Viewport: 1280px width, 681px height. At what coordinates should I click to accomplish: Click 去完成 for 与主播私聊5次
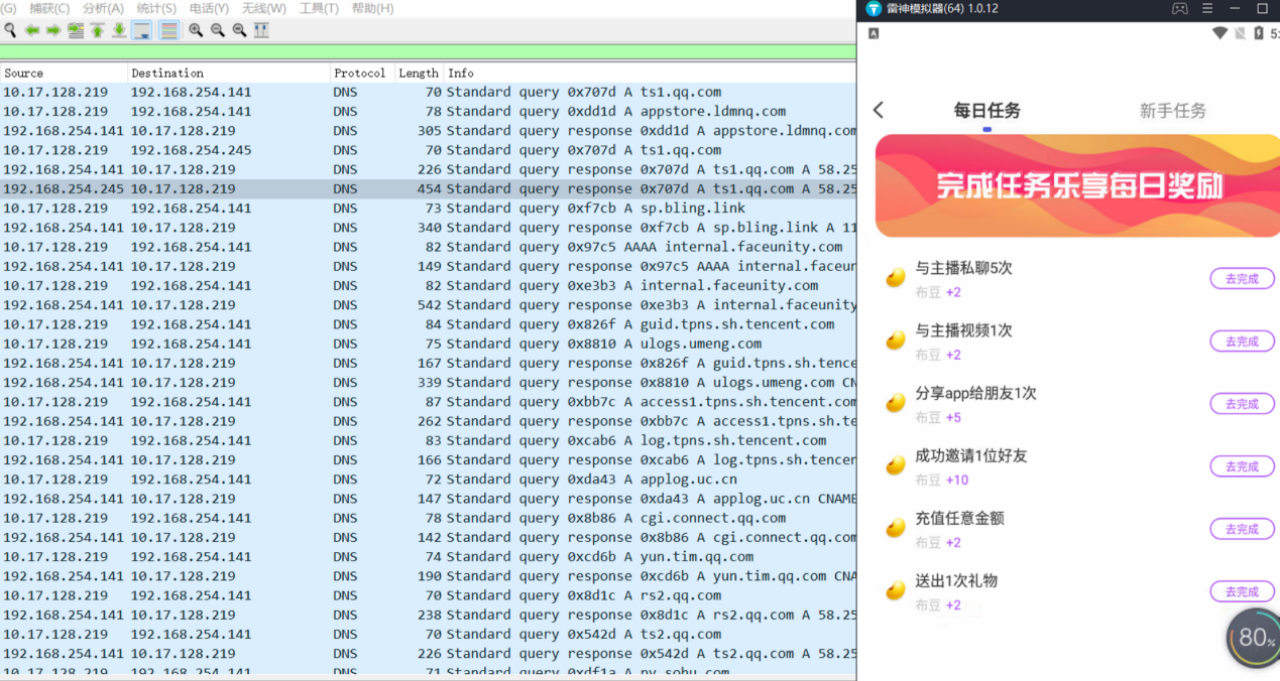tap(1242, 279)
